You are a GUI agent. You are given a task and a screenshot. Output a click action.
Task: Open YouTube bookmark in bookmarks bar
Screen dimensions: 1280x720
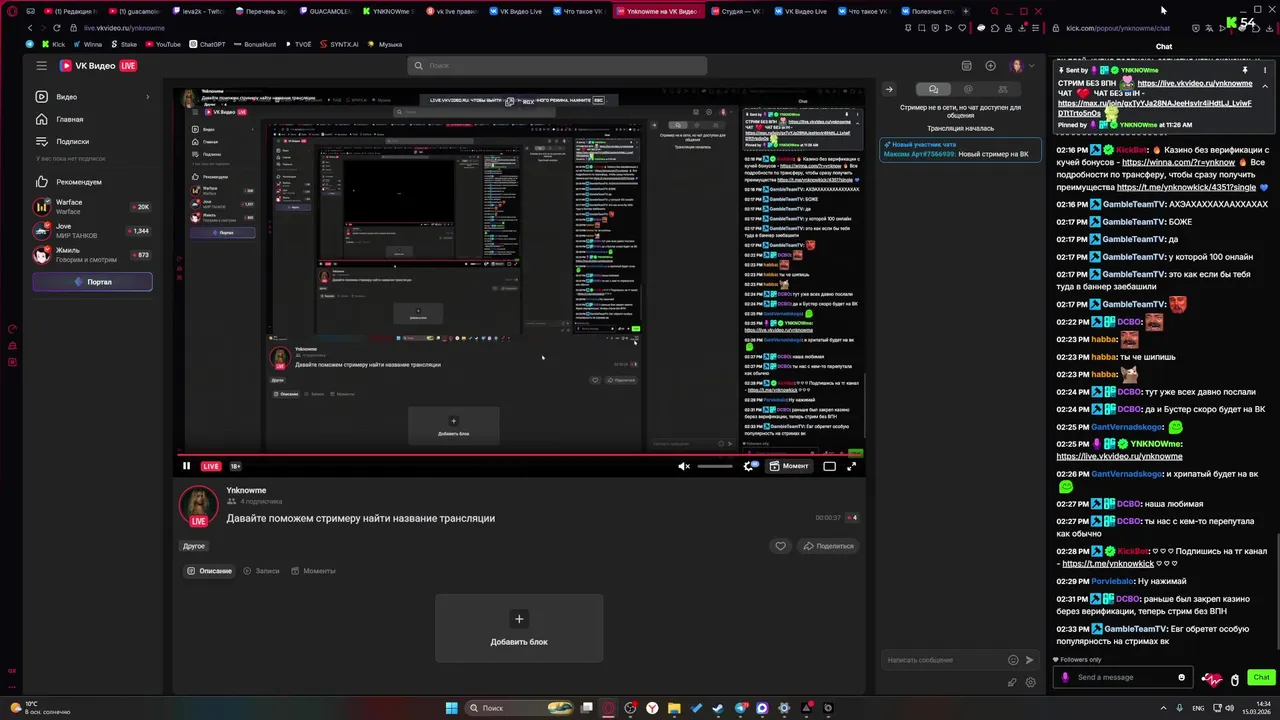click(x=162, y=44)
